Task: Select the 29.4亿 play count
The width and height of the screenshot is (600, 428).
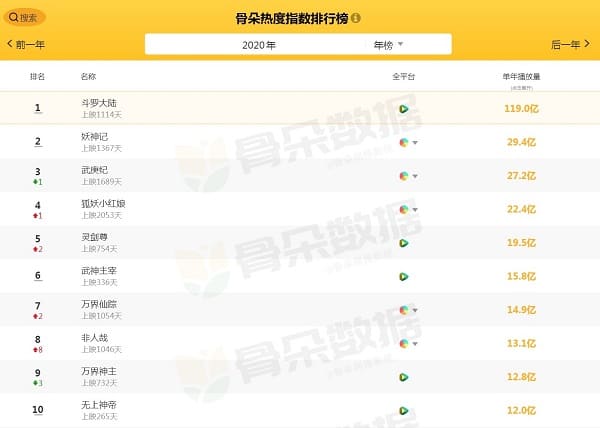Action: [521, 142]
